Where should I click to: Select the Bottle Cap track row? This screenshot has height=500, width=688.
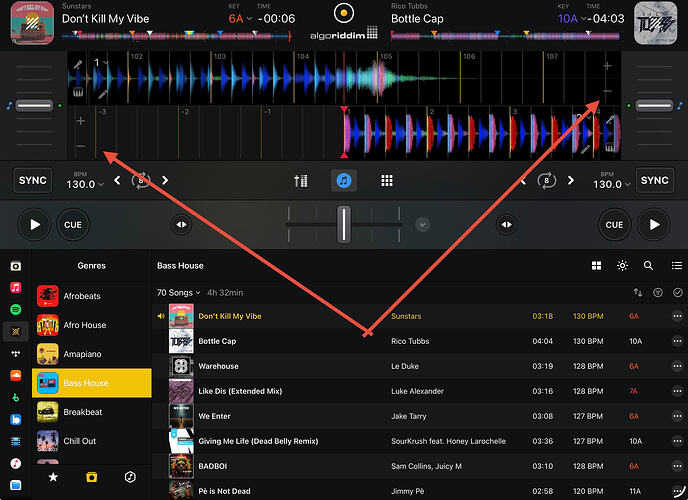400,341
